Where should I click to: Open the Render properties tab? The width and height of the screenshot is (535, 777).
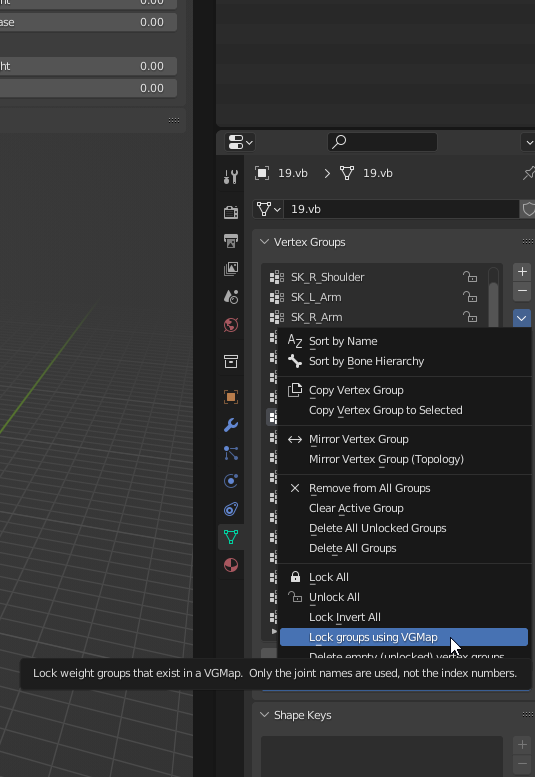[231, 212]
